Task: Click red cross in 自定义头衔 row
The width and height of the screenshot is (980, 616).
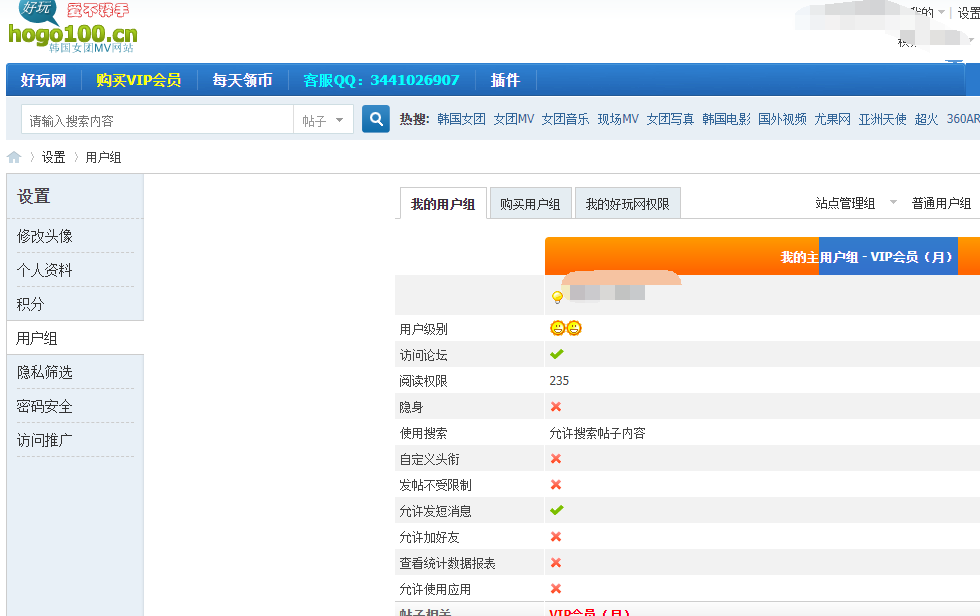Action: 556,459
